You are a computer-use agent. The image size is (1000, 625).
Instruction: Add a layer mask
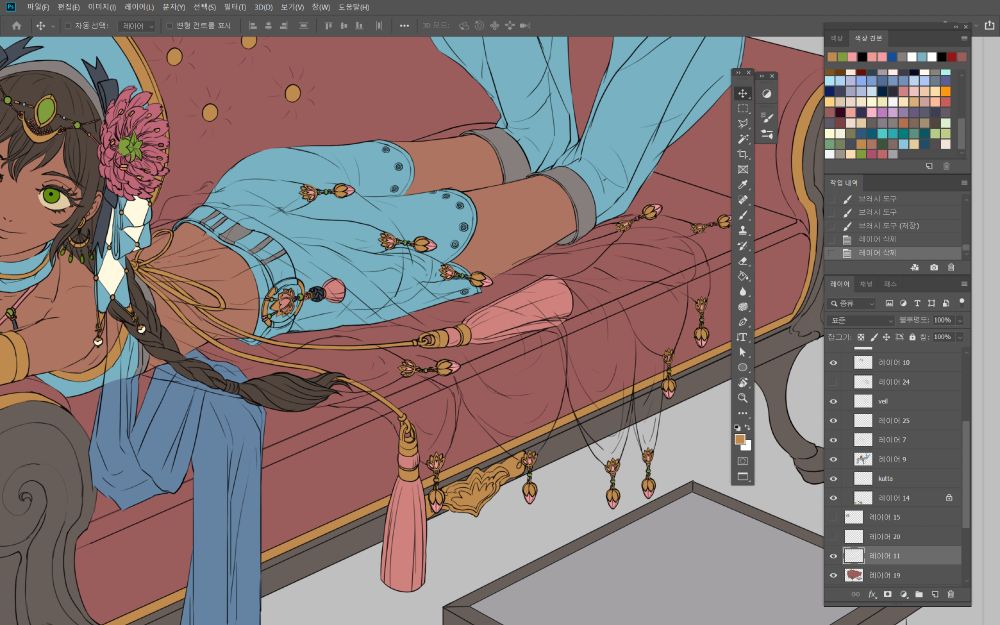(x=887, y=594)
